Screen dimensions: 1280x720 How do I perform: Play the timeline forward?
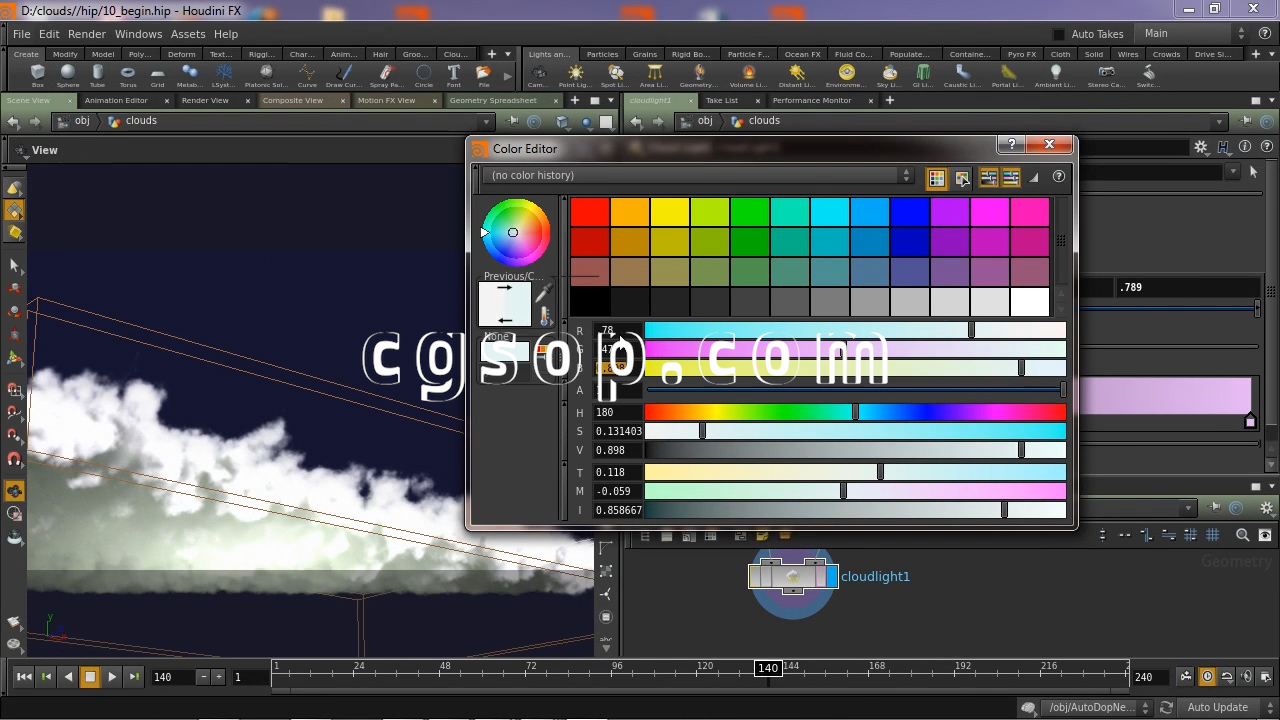click(112, 677)
